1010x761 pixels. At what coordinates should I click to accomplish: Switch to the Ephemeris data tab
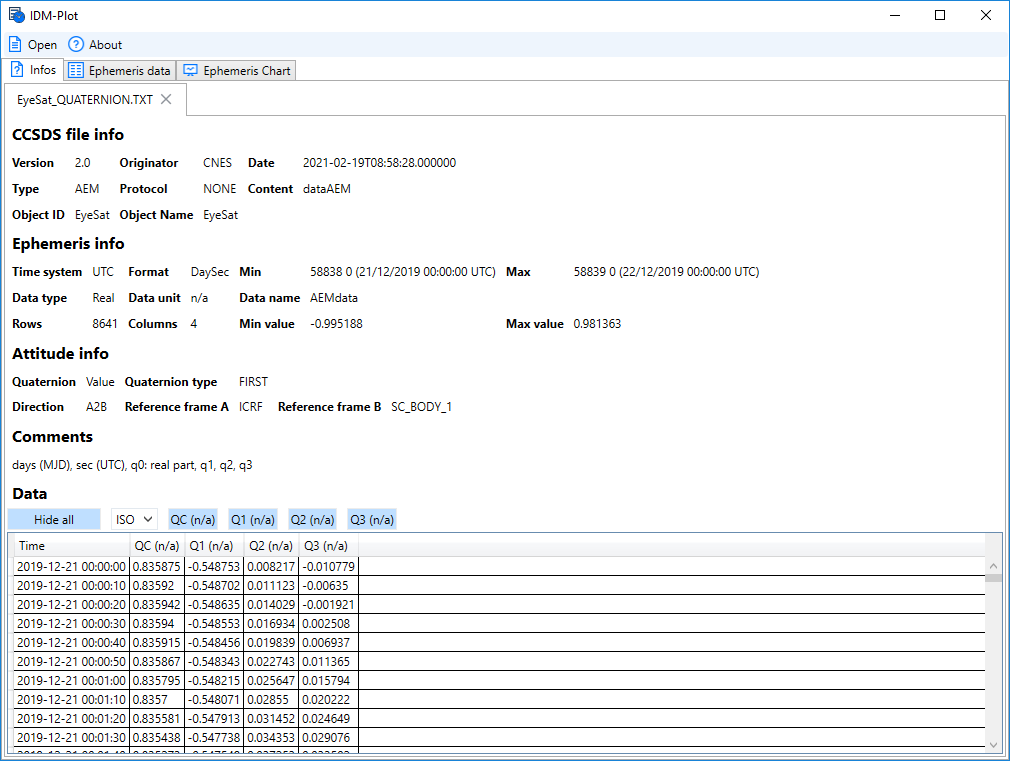point(128,70)
